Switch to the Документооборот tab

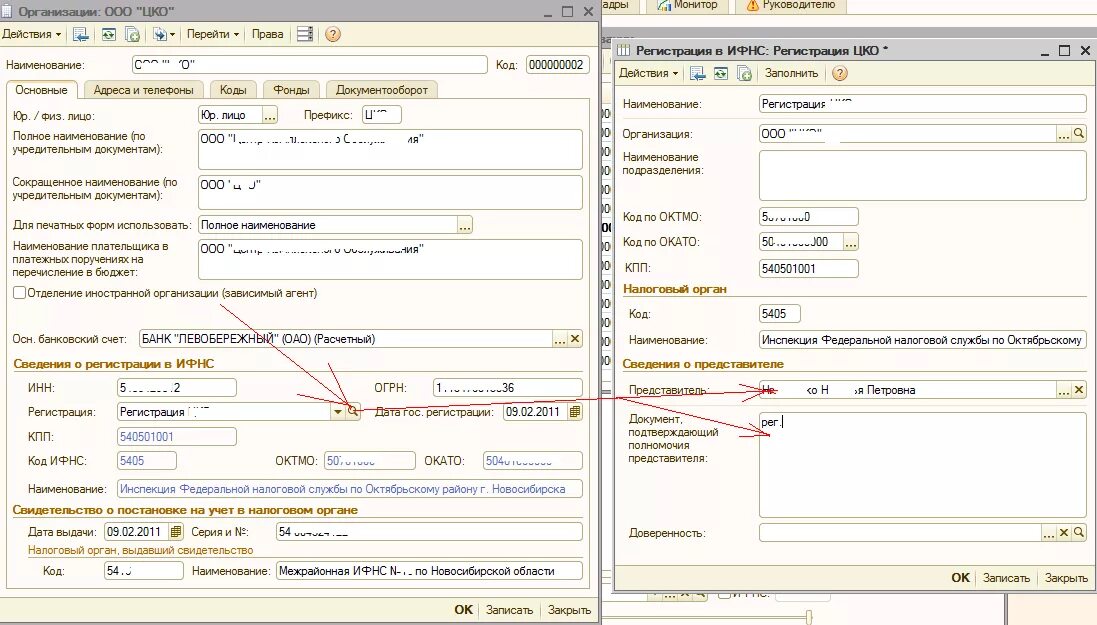[x=381, y=90]
